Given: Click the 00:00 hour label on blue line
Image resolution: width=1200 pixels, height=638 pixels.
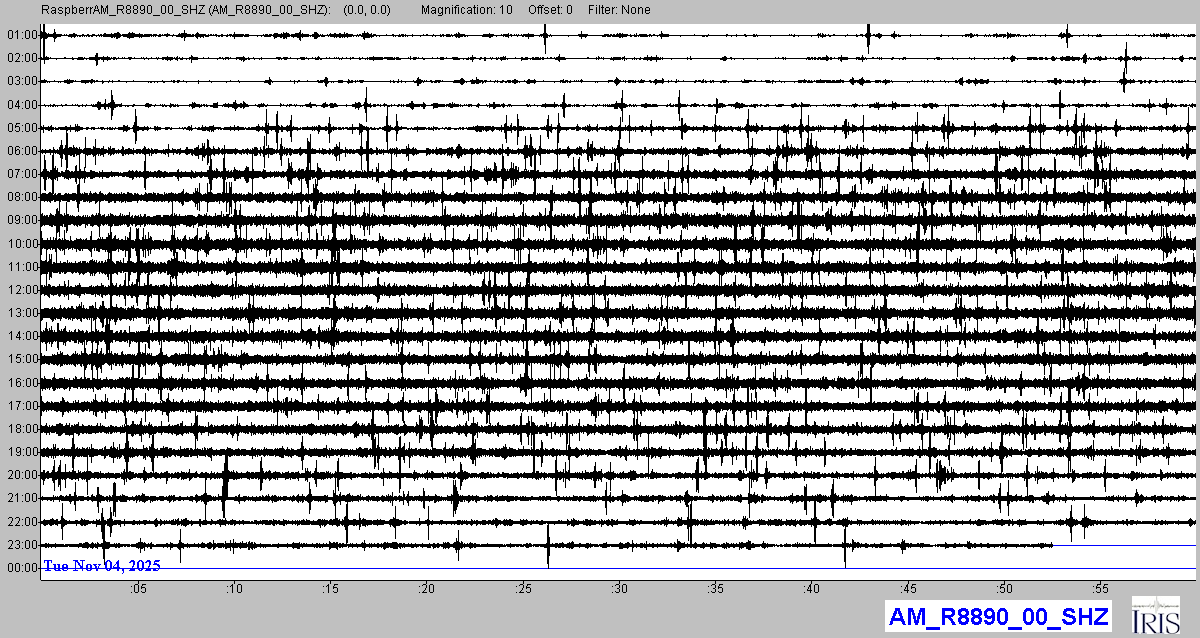Looking at the screenshot, I should point(21,568).
